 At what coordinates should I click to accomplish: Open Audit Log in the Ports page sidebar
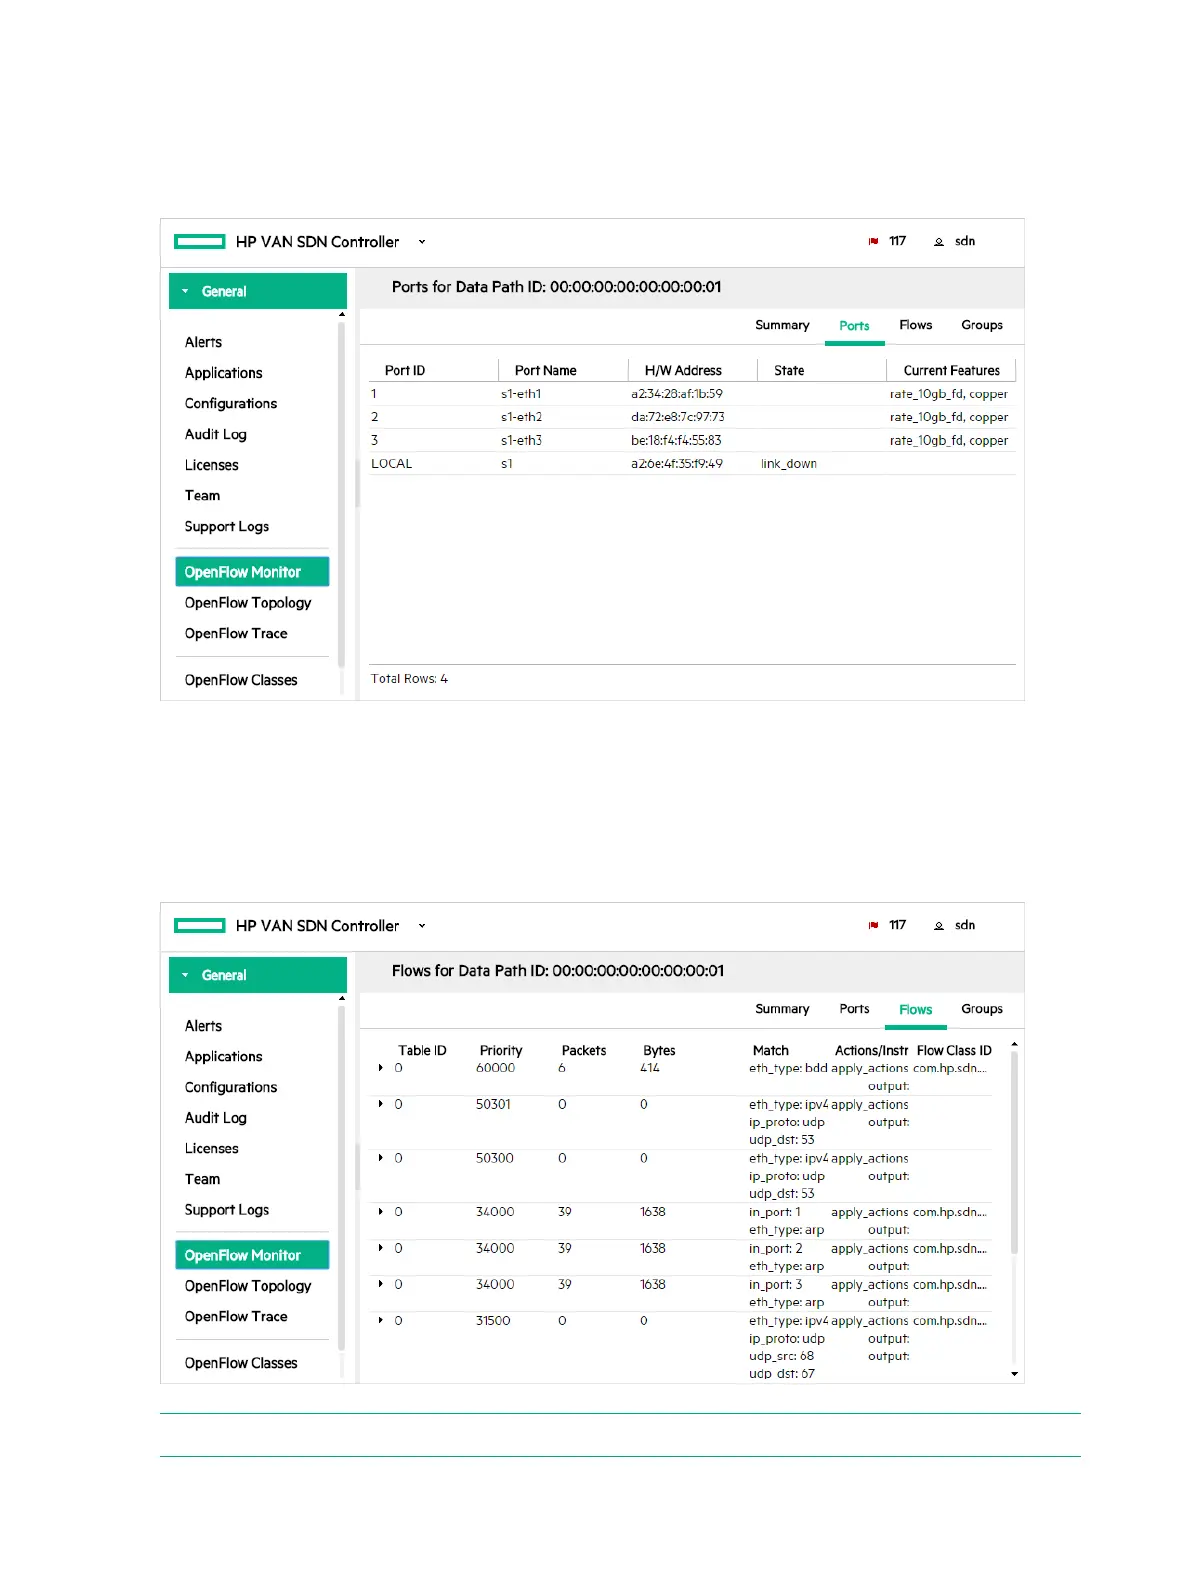click(215, 434)
